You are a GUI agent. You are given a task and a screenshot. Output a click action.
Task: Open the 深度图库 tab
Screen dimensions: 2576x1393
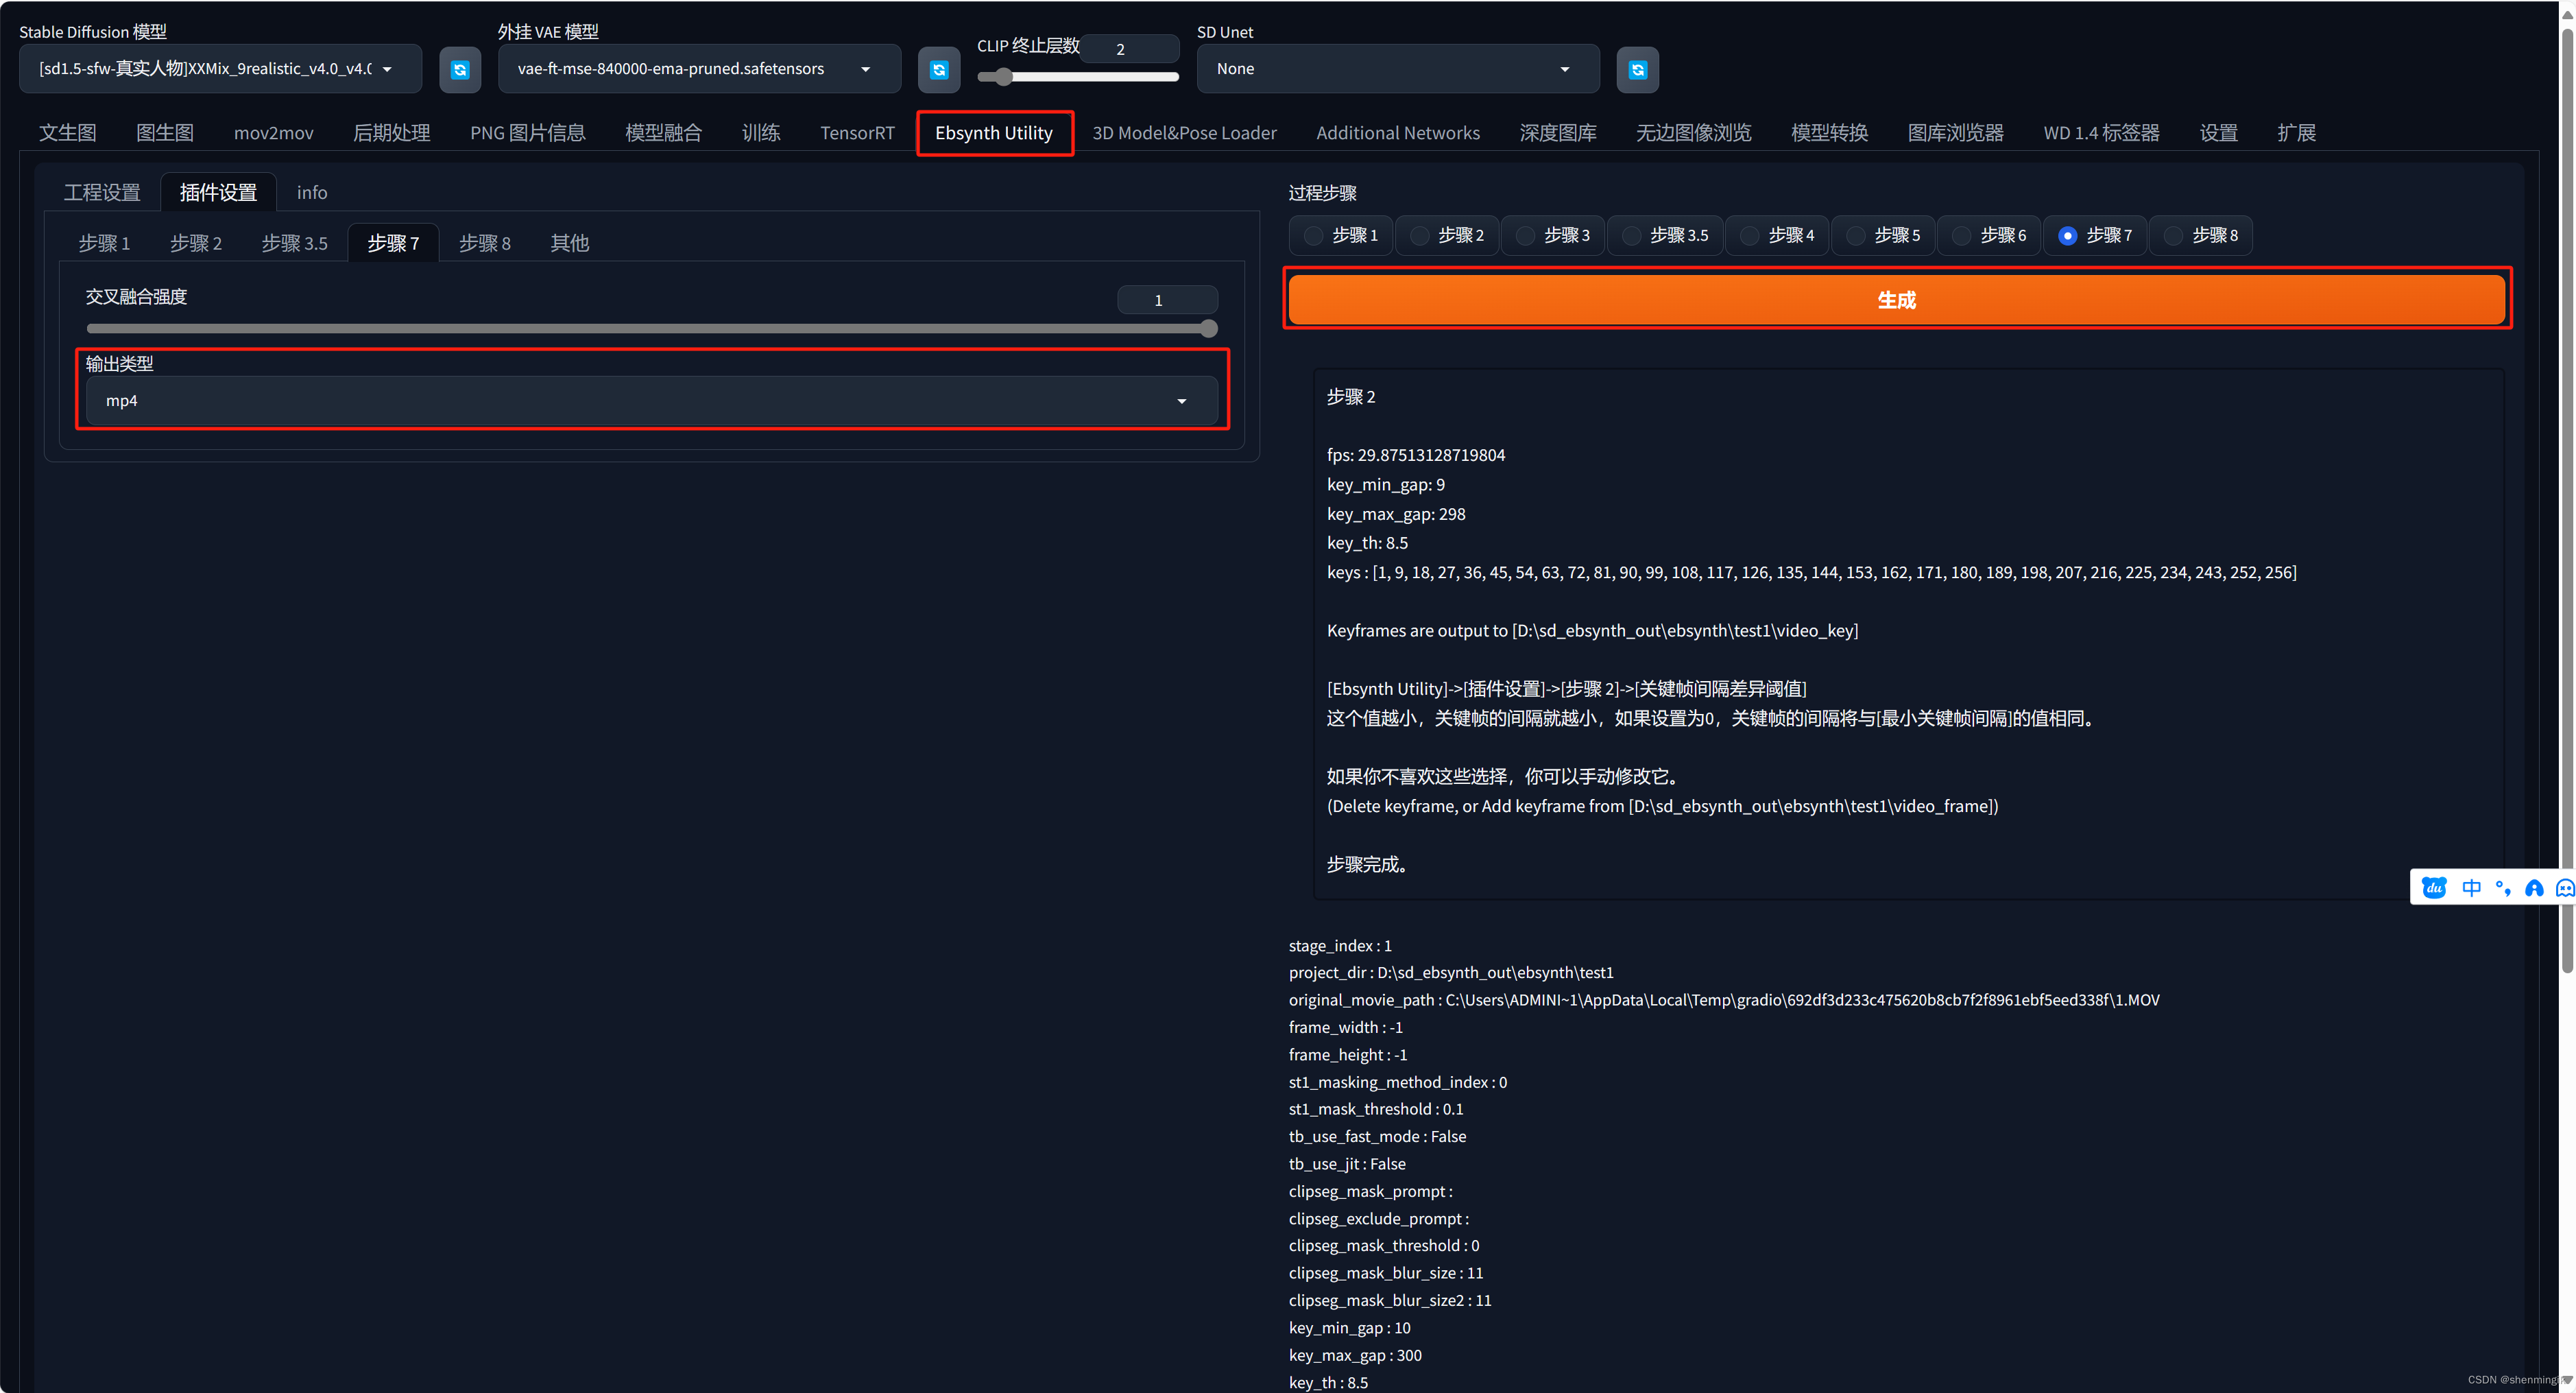1558,133
